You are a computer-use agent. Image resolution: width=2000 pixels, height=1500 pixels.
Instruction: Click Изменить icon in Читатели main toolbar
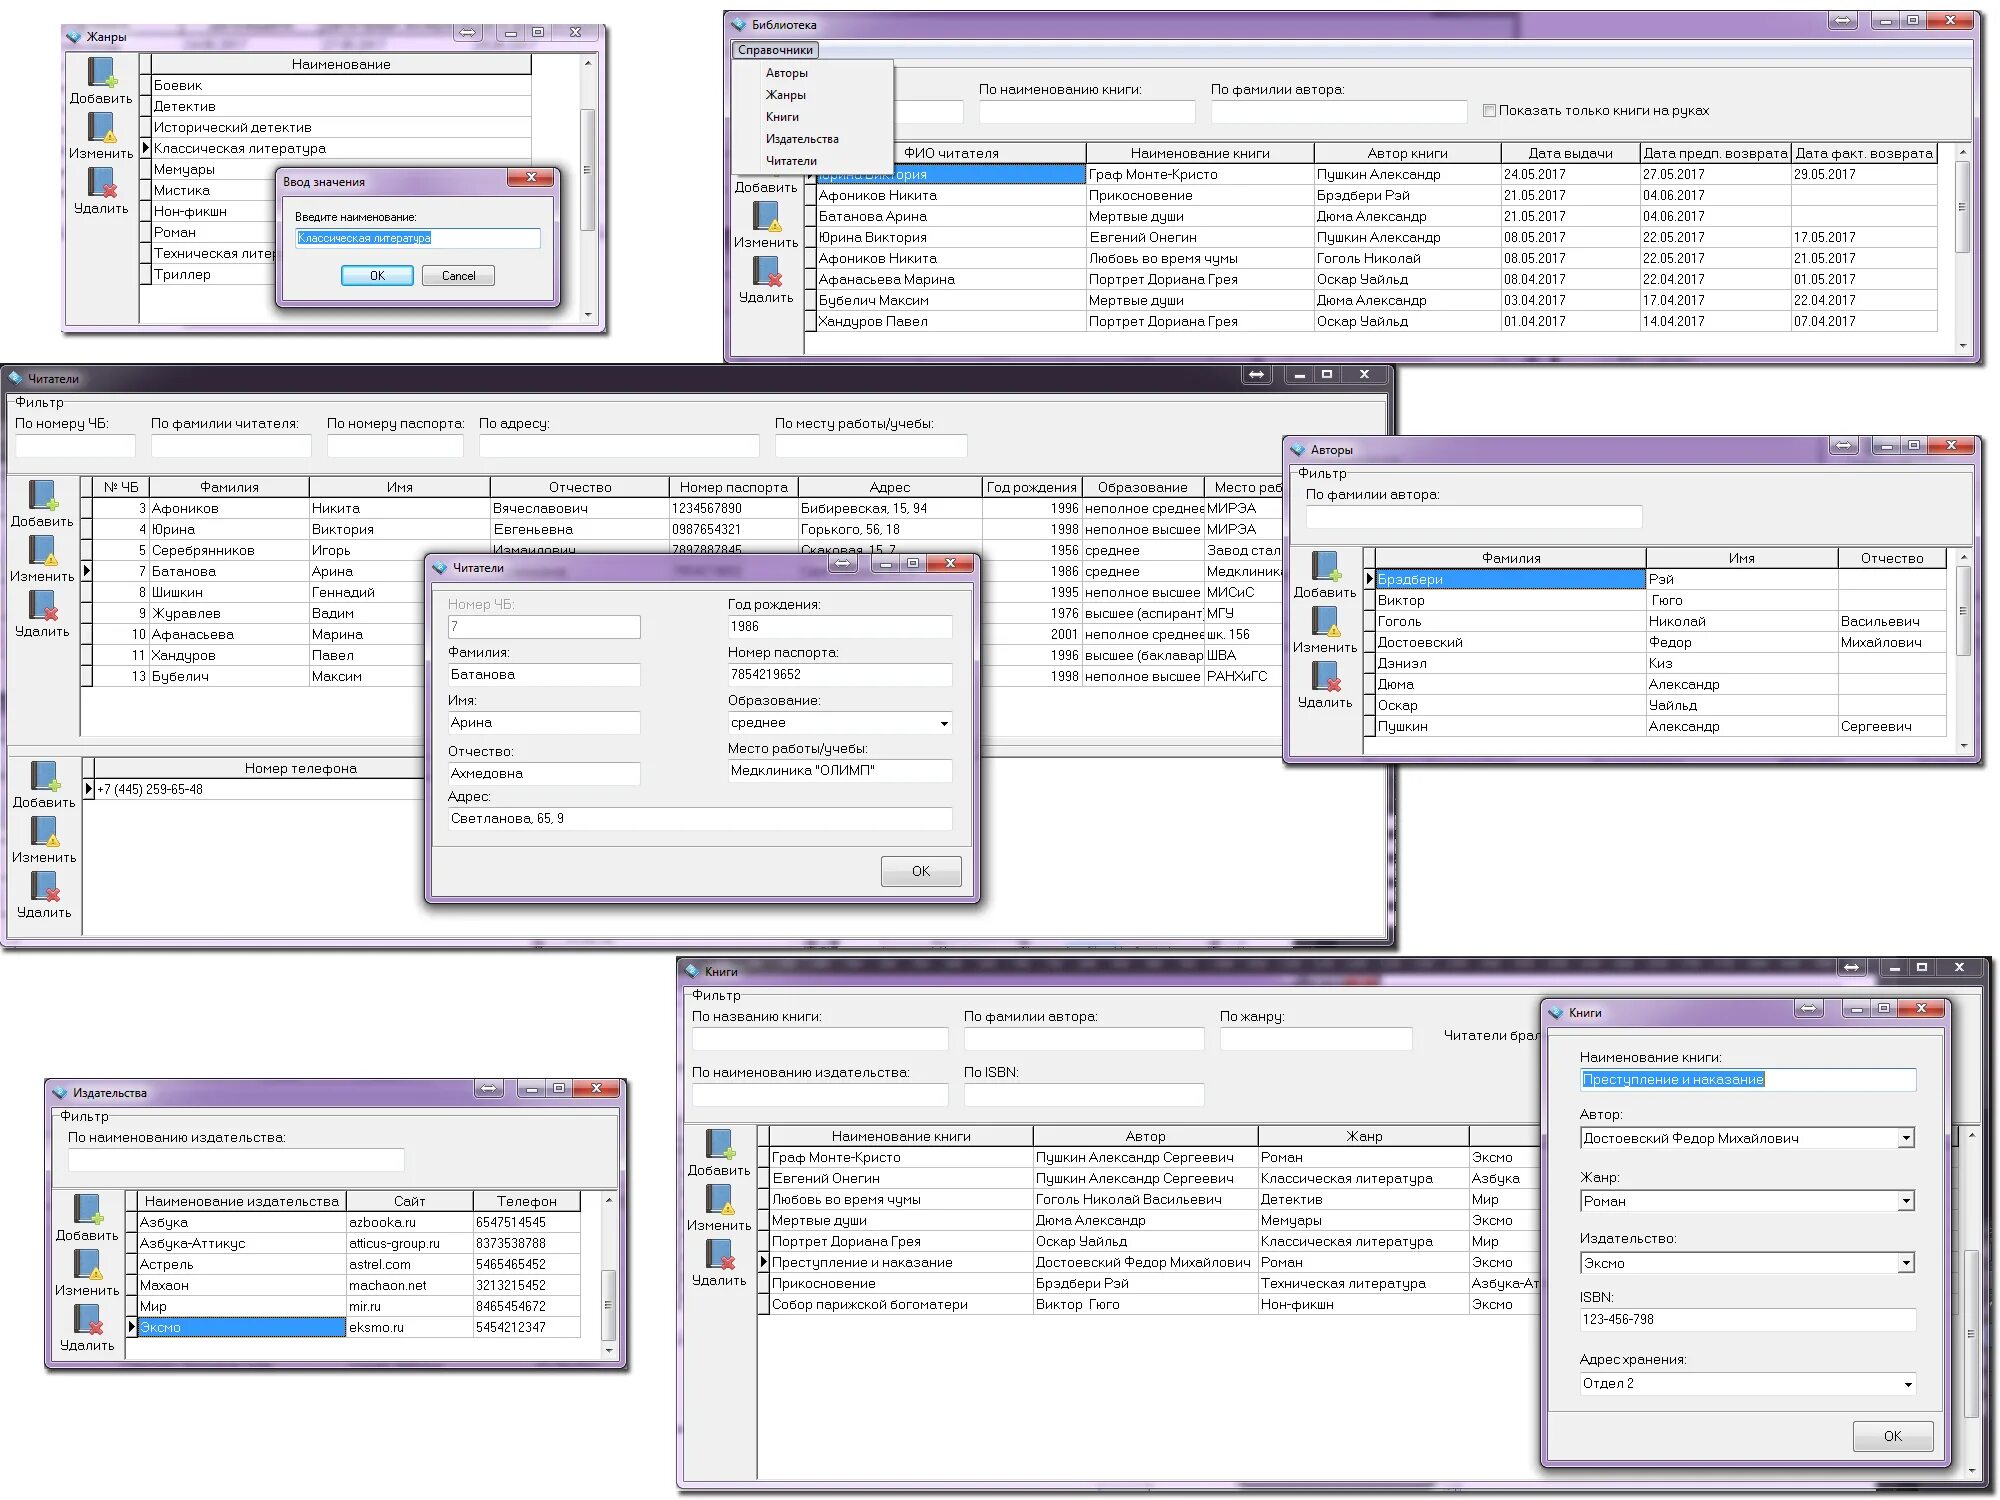(42, 551)
